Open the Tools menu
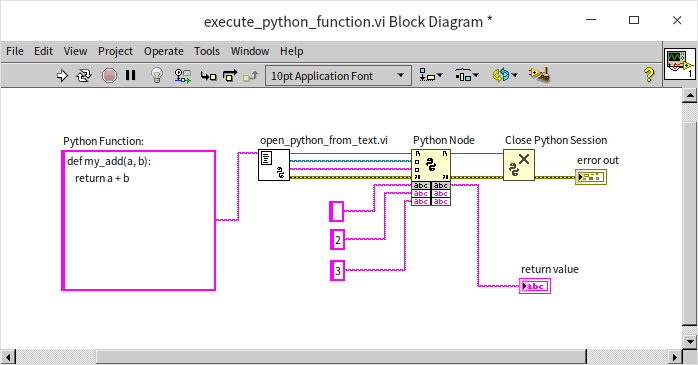This screenshot has height=365, width=698. [x=207, y=51]
